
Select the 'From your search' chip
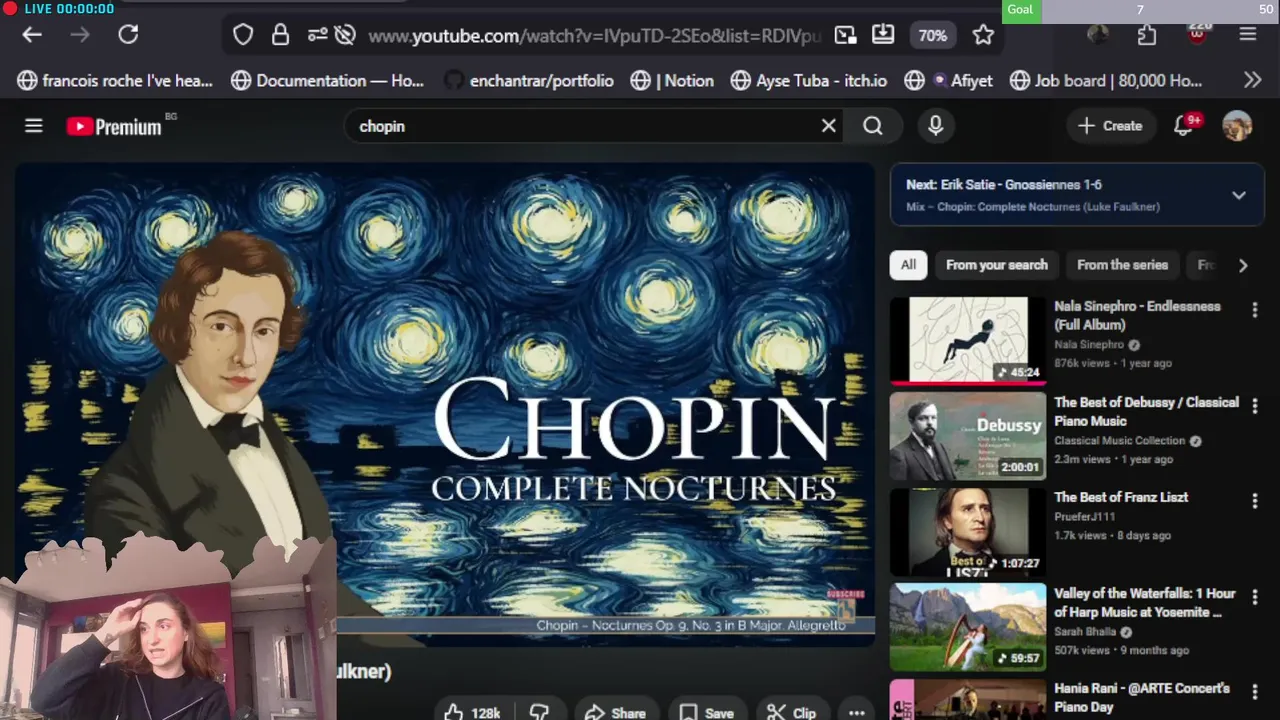[997, 265]
